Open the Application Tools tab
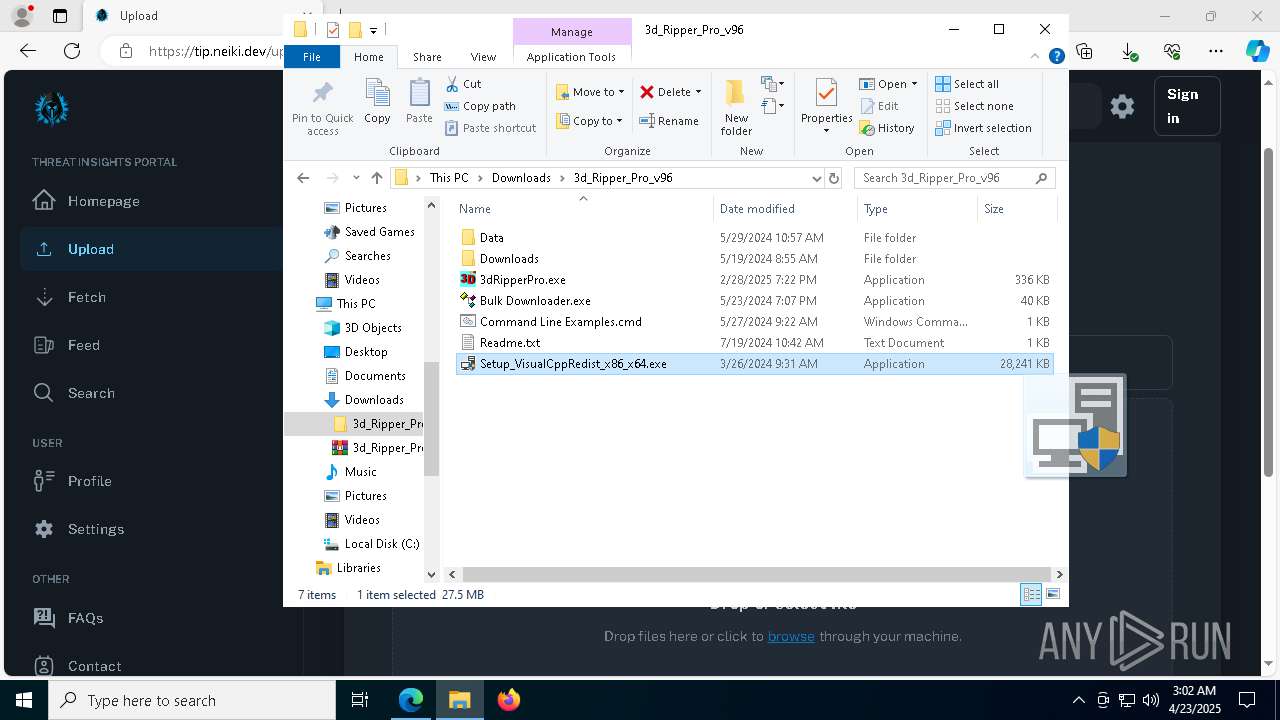 click(x=571, y=57)
